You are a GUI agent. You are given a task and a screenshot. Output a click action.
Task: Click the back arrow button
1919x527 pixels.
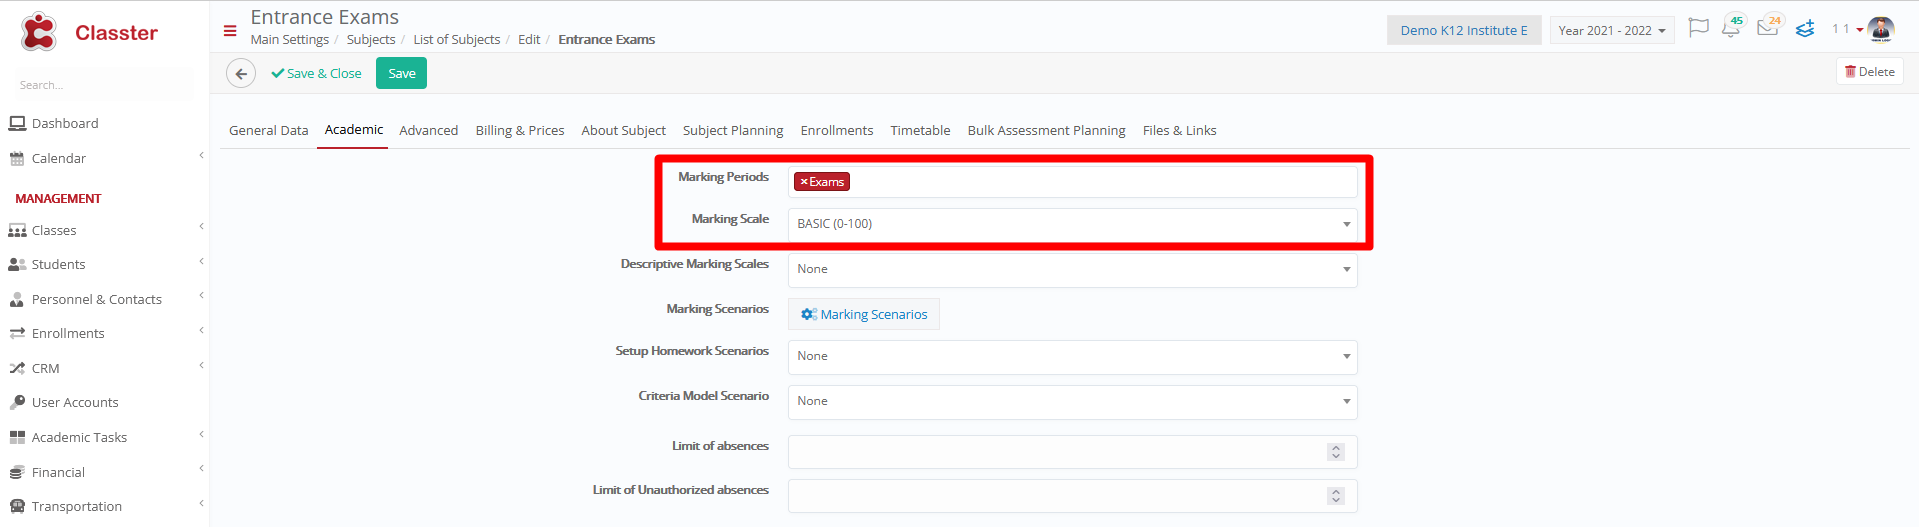tap(241, 73)
